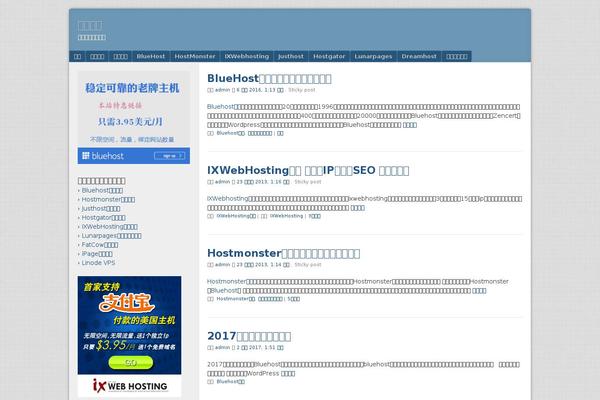600x400 pixels.
Task: Click the iPage sidebar list link
Action: coord(97,254)
